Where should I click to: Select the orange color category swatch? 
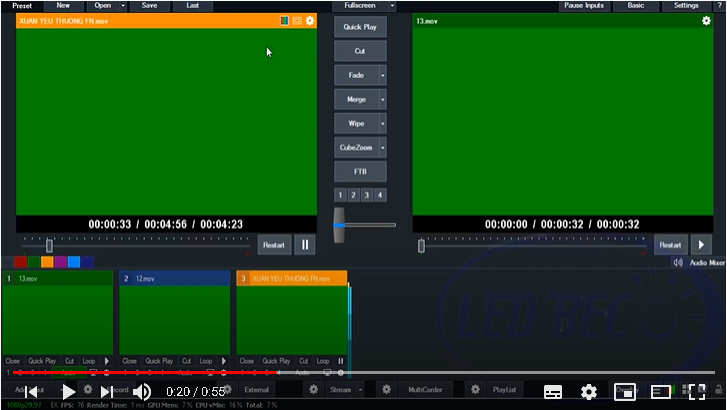coord(47,262)
